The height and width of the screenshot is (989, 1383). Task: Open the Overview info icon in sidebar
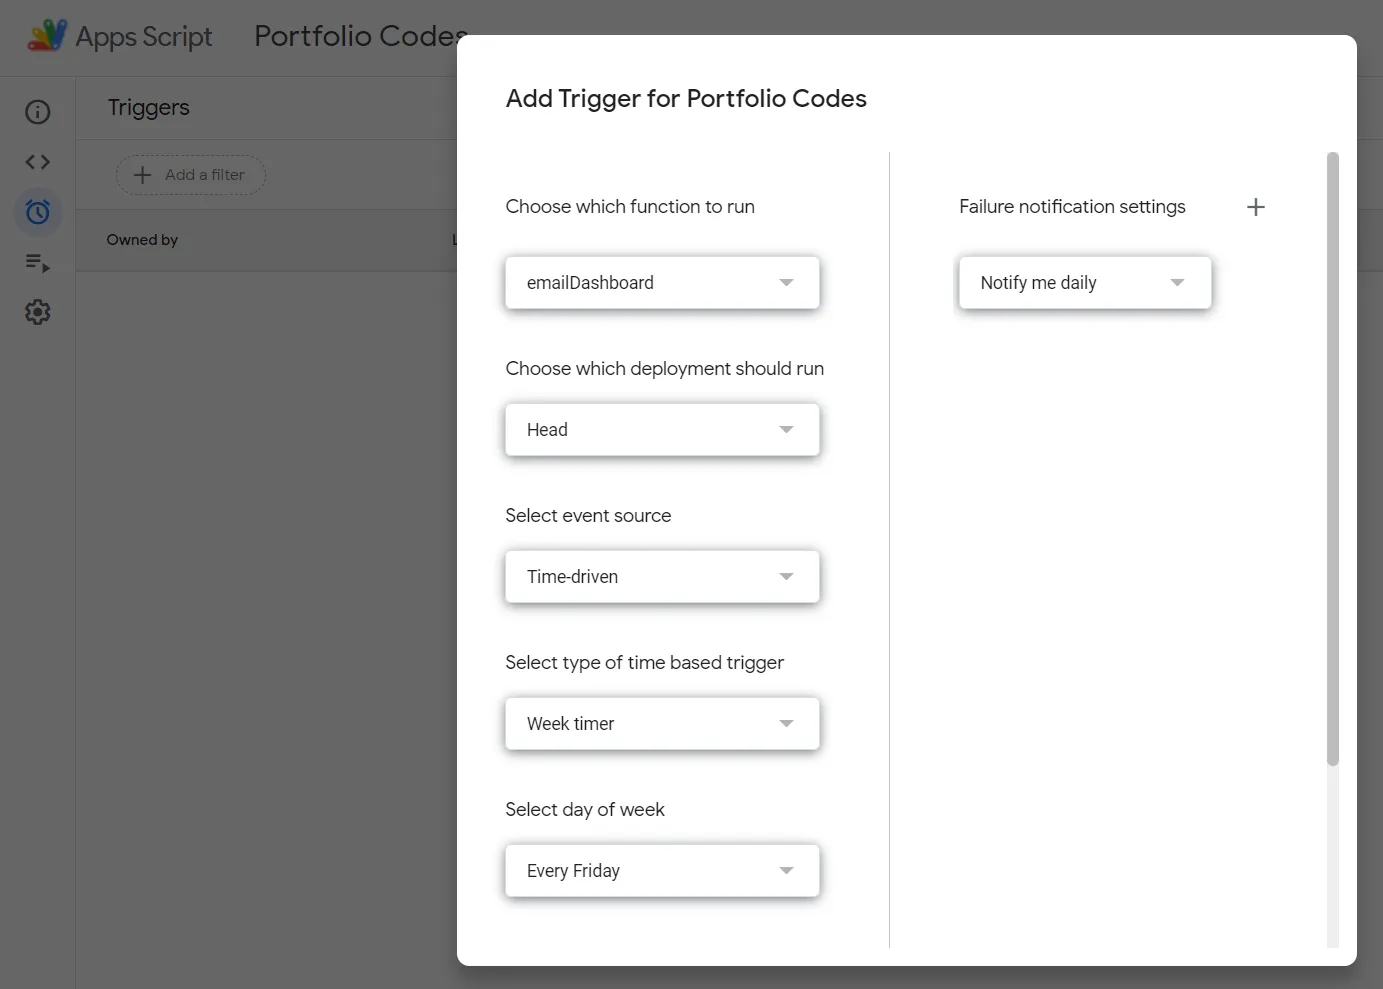coord(38,112)
